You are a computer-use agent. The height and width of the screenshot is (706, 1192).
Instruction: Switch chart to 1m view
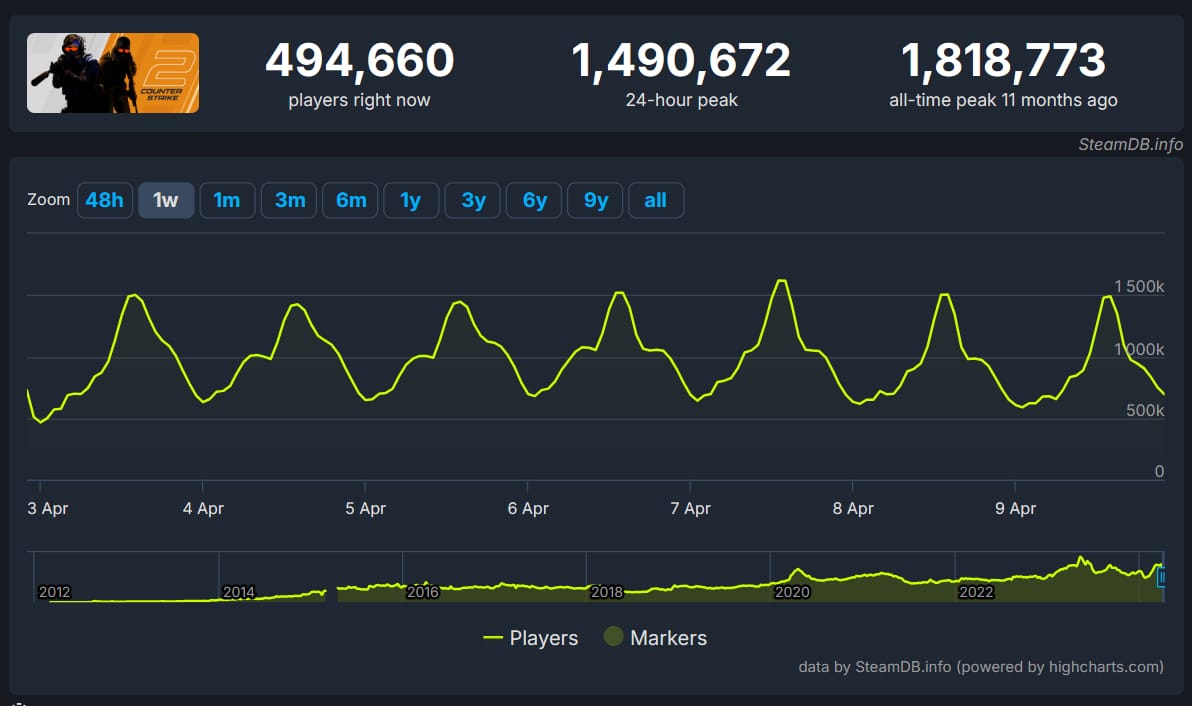[x=227, y=200]
